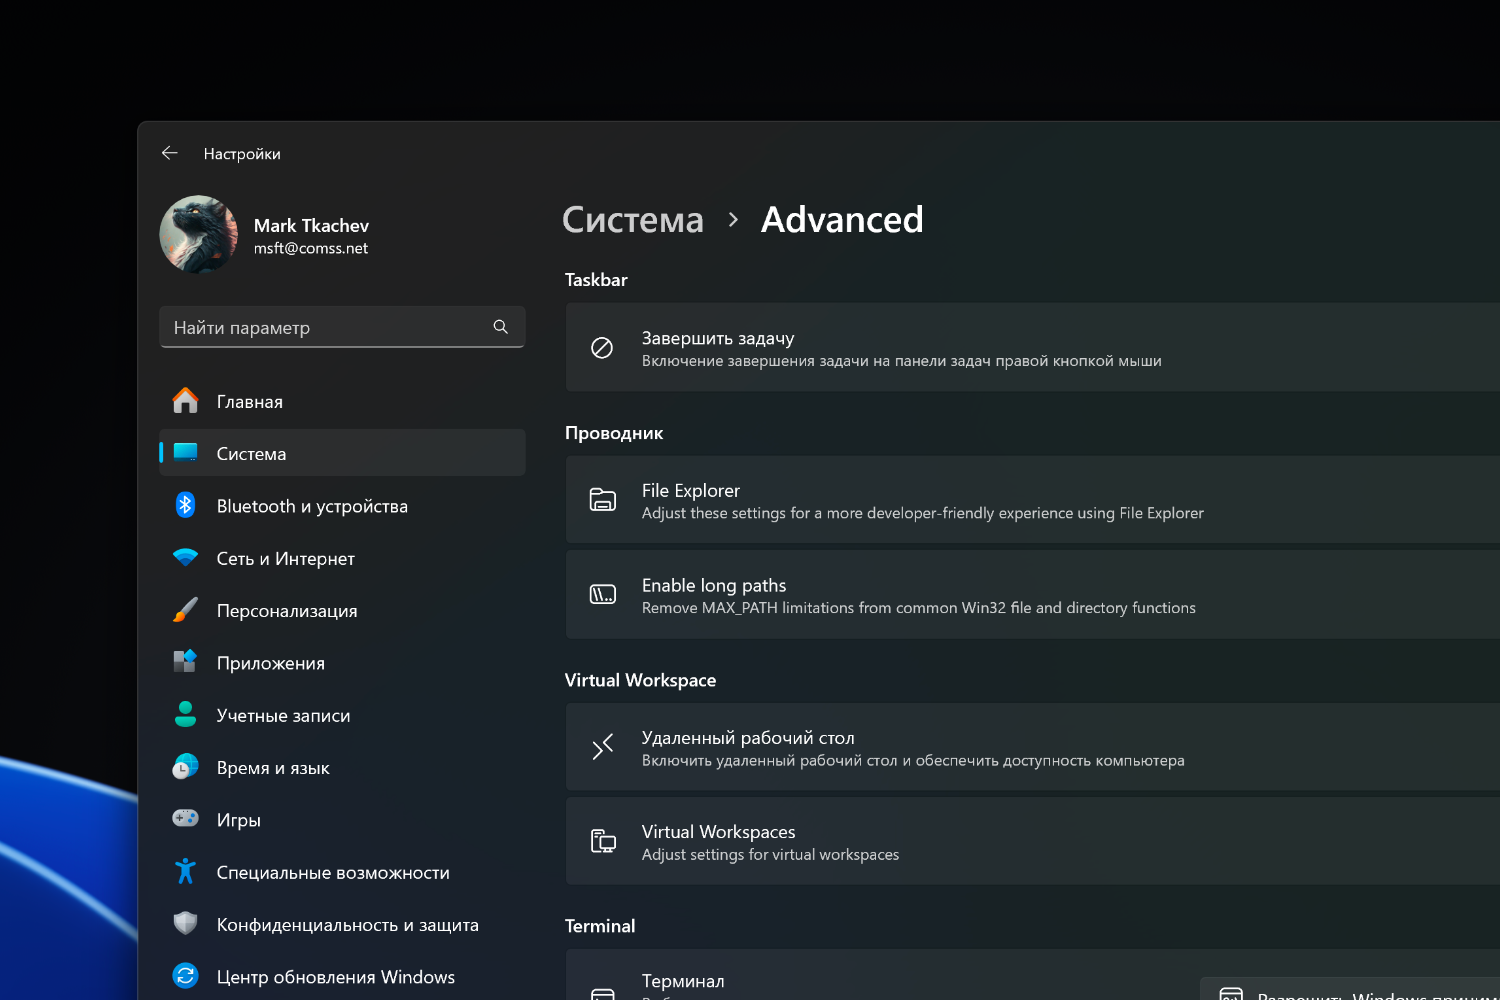Click the Enable long paths icon
Screen dimensions: 1500x1000
click(x=603, y=595)
